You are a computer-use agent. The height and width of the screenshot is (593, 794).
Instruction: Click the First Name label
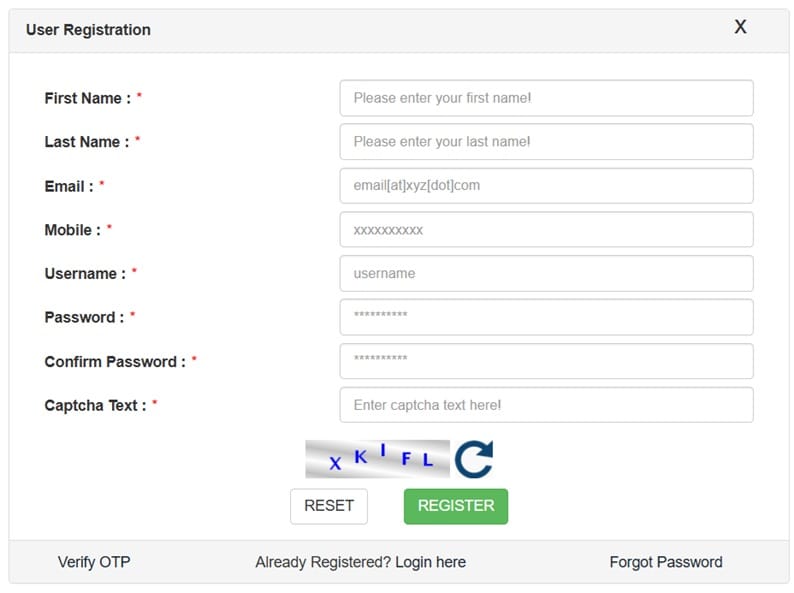pyautogui.click(x=88, y=98)
